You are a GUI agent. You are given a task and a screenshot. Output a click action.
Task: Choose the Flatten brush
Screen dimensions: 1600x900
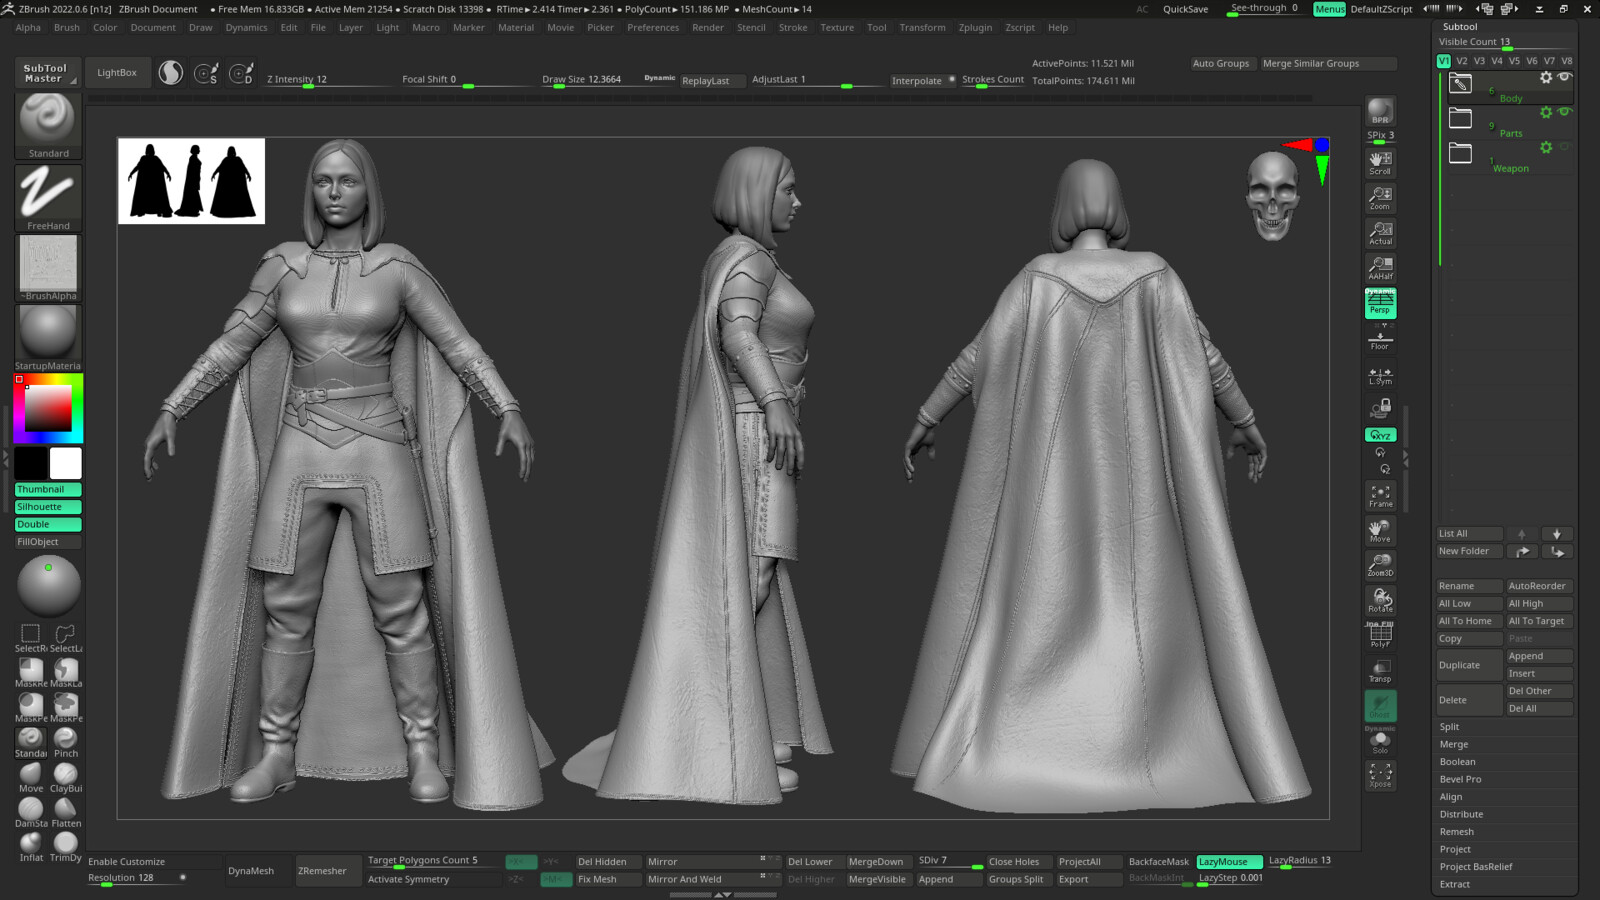66,813
